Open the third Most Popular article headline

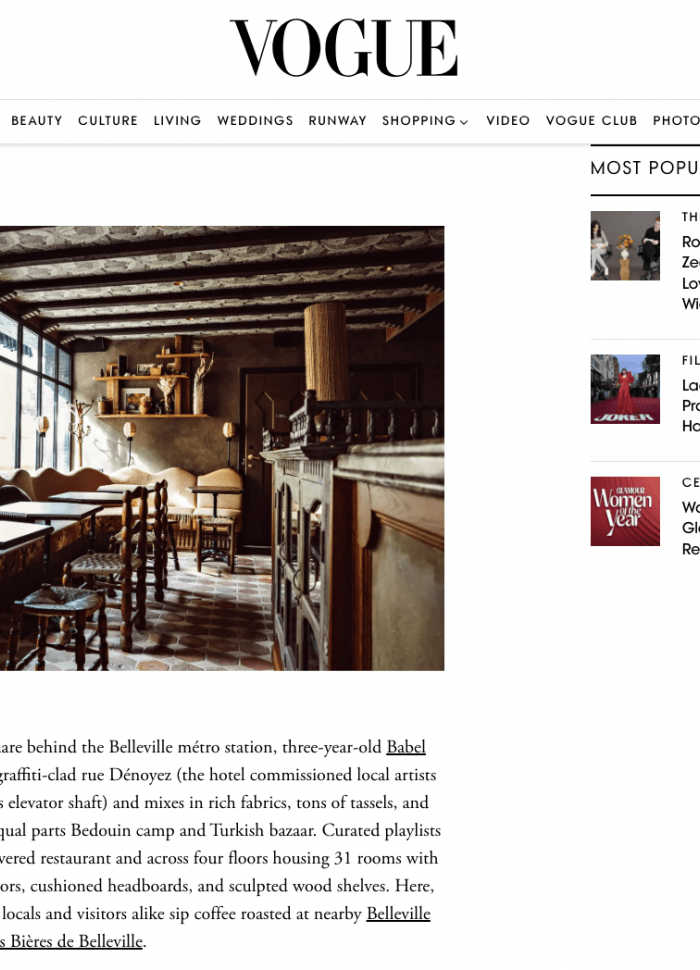pos(691,528)
